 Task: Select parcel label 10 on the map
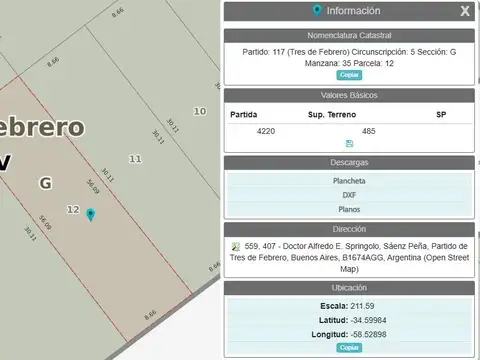point(200,111)
